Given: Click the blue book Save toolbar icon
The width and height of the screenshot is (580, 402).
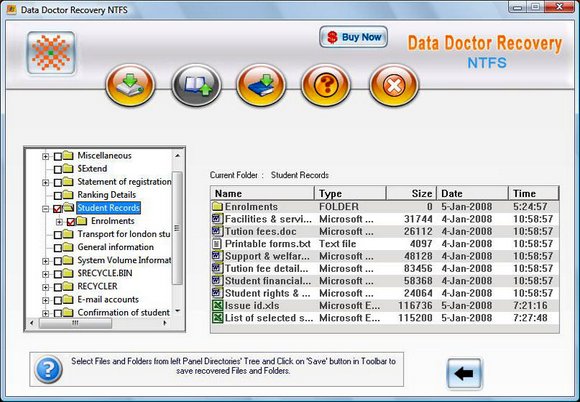Looking at the screenshot, I should tap(261, 85).
